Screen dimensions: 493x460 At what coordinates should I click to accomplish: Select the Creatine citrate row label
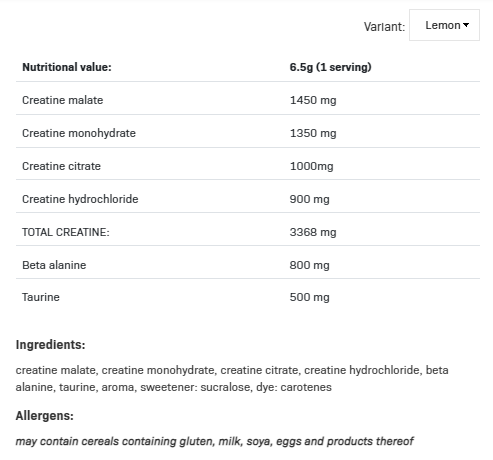click(61, 166)
